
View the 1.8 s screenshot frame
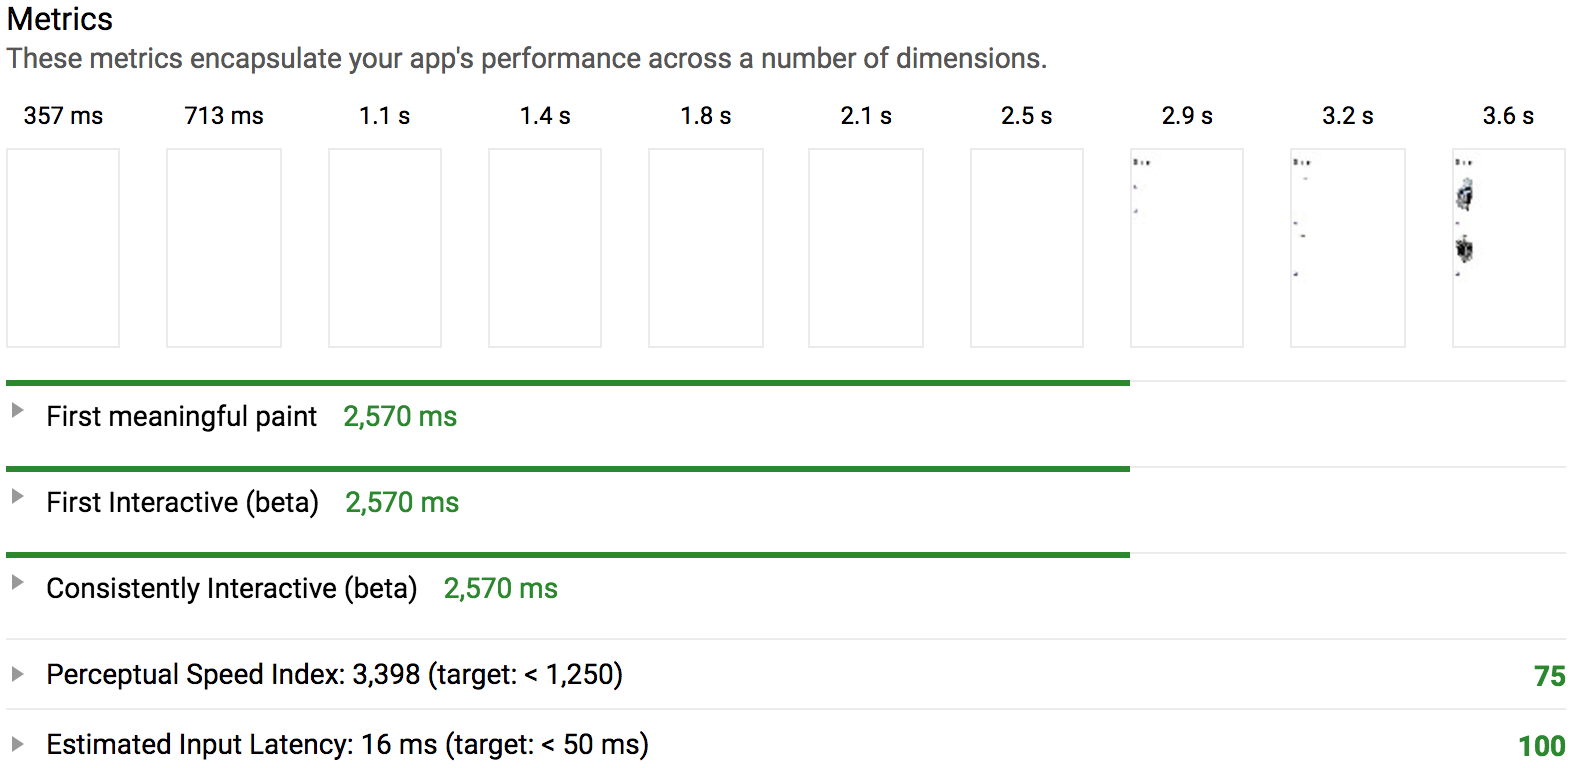coord(706,248)
